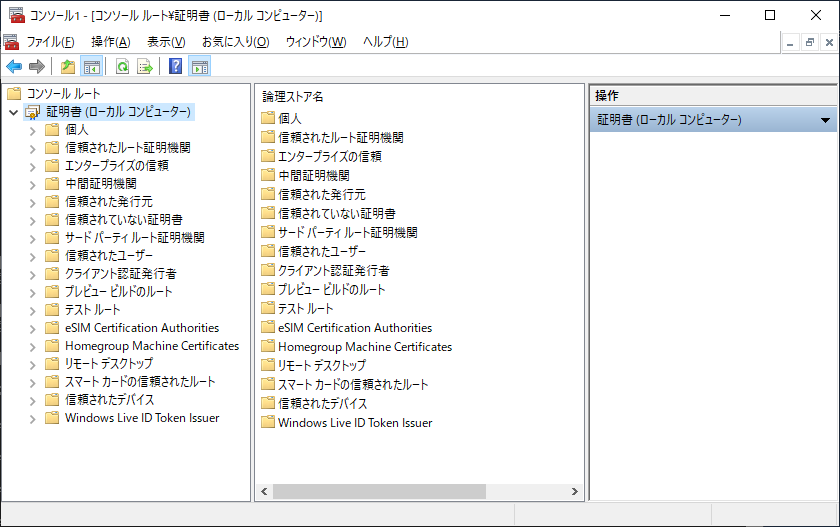Click 信頼されたルート証明機関 text in the middle list

pos(341,137)
